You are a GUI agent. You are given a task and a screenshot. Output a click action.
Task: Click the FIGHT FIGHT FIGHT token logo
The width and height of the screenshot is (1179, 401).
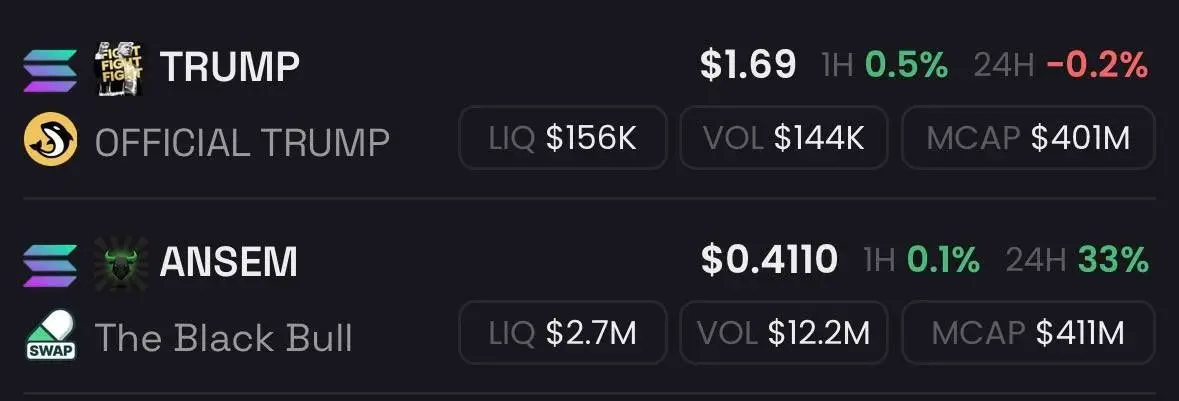pos(120,69)
